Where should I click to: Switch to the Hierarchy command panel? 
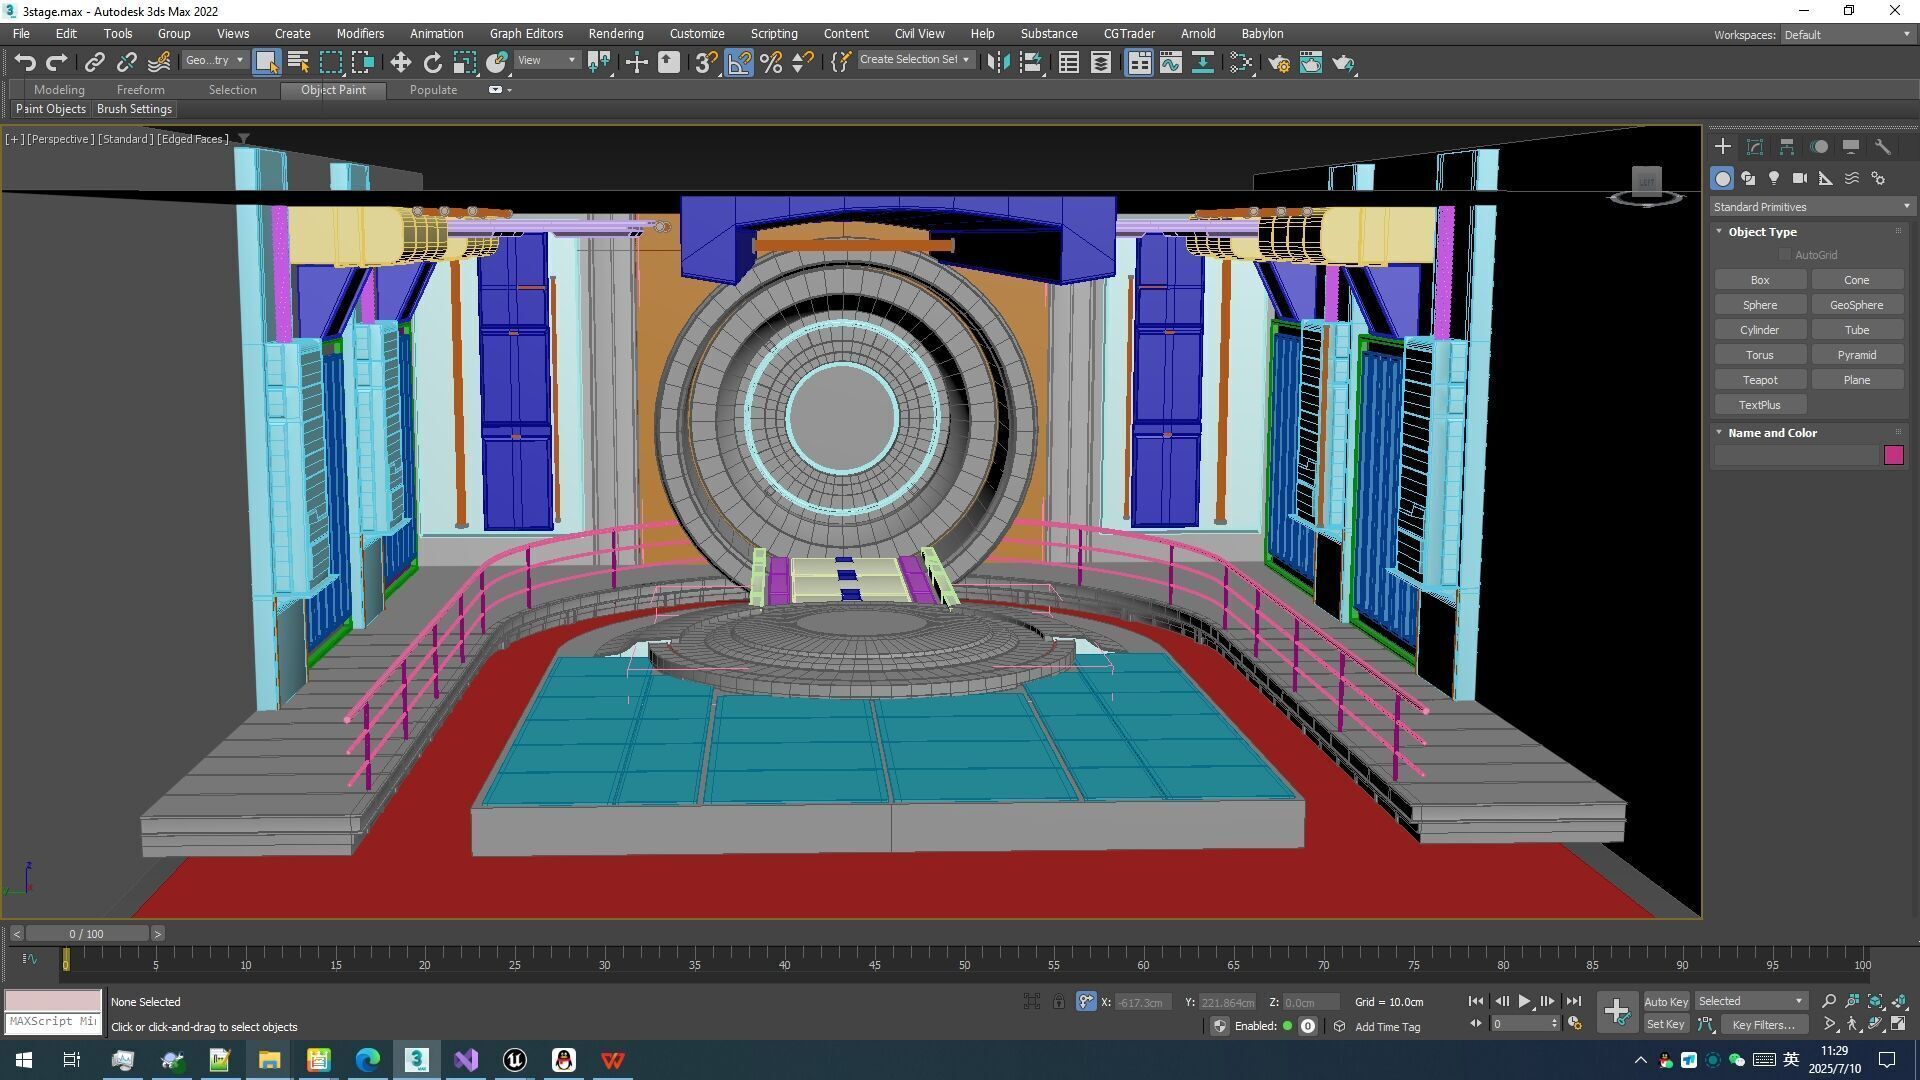[x=1787, y=147]
